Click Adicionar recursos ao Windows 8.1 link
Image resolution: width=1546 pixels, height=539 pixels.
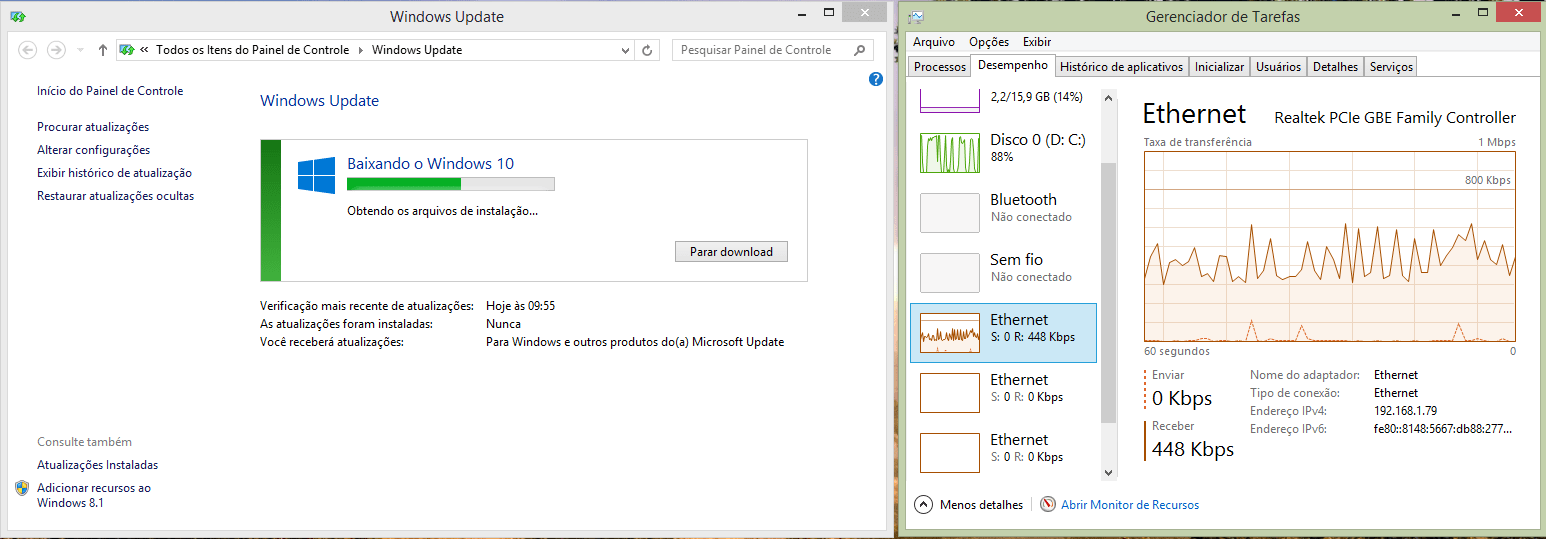coord(94,495)
